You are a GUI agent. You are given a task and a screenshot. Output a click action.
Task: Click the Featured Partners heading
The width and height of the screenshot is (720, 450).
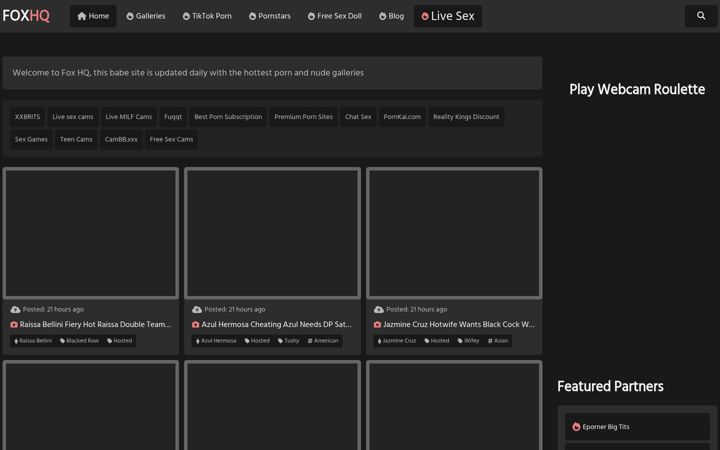pyautogui.click(x=610, y=387)
